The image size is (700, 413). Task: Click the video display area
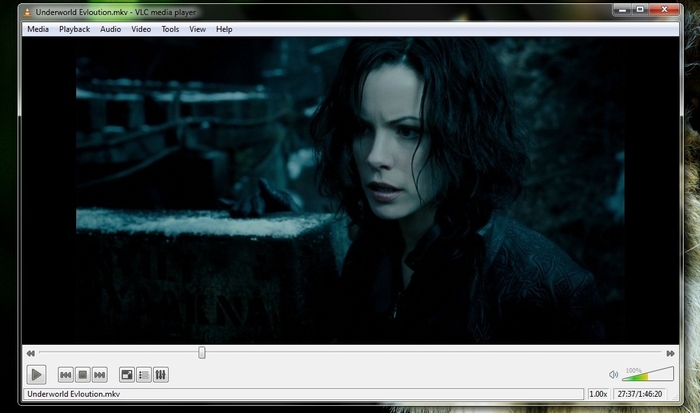click(350, 191)
